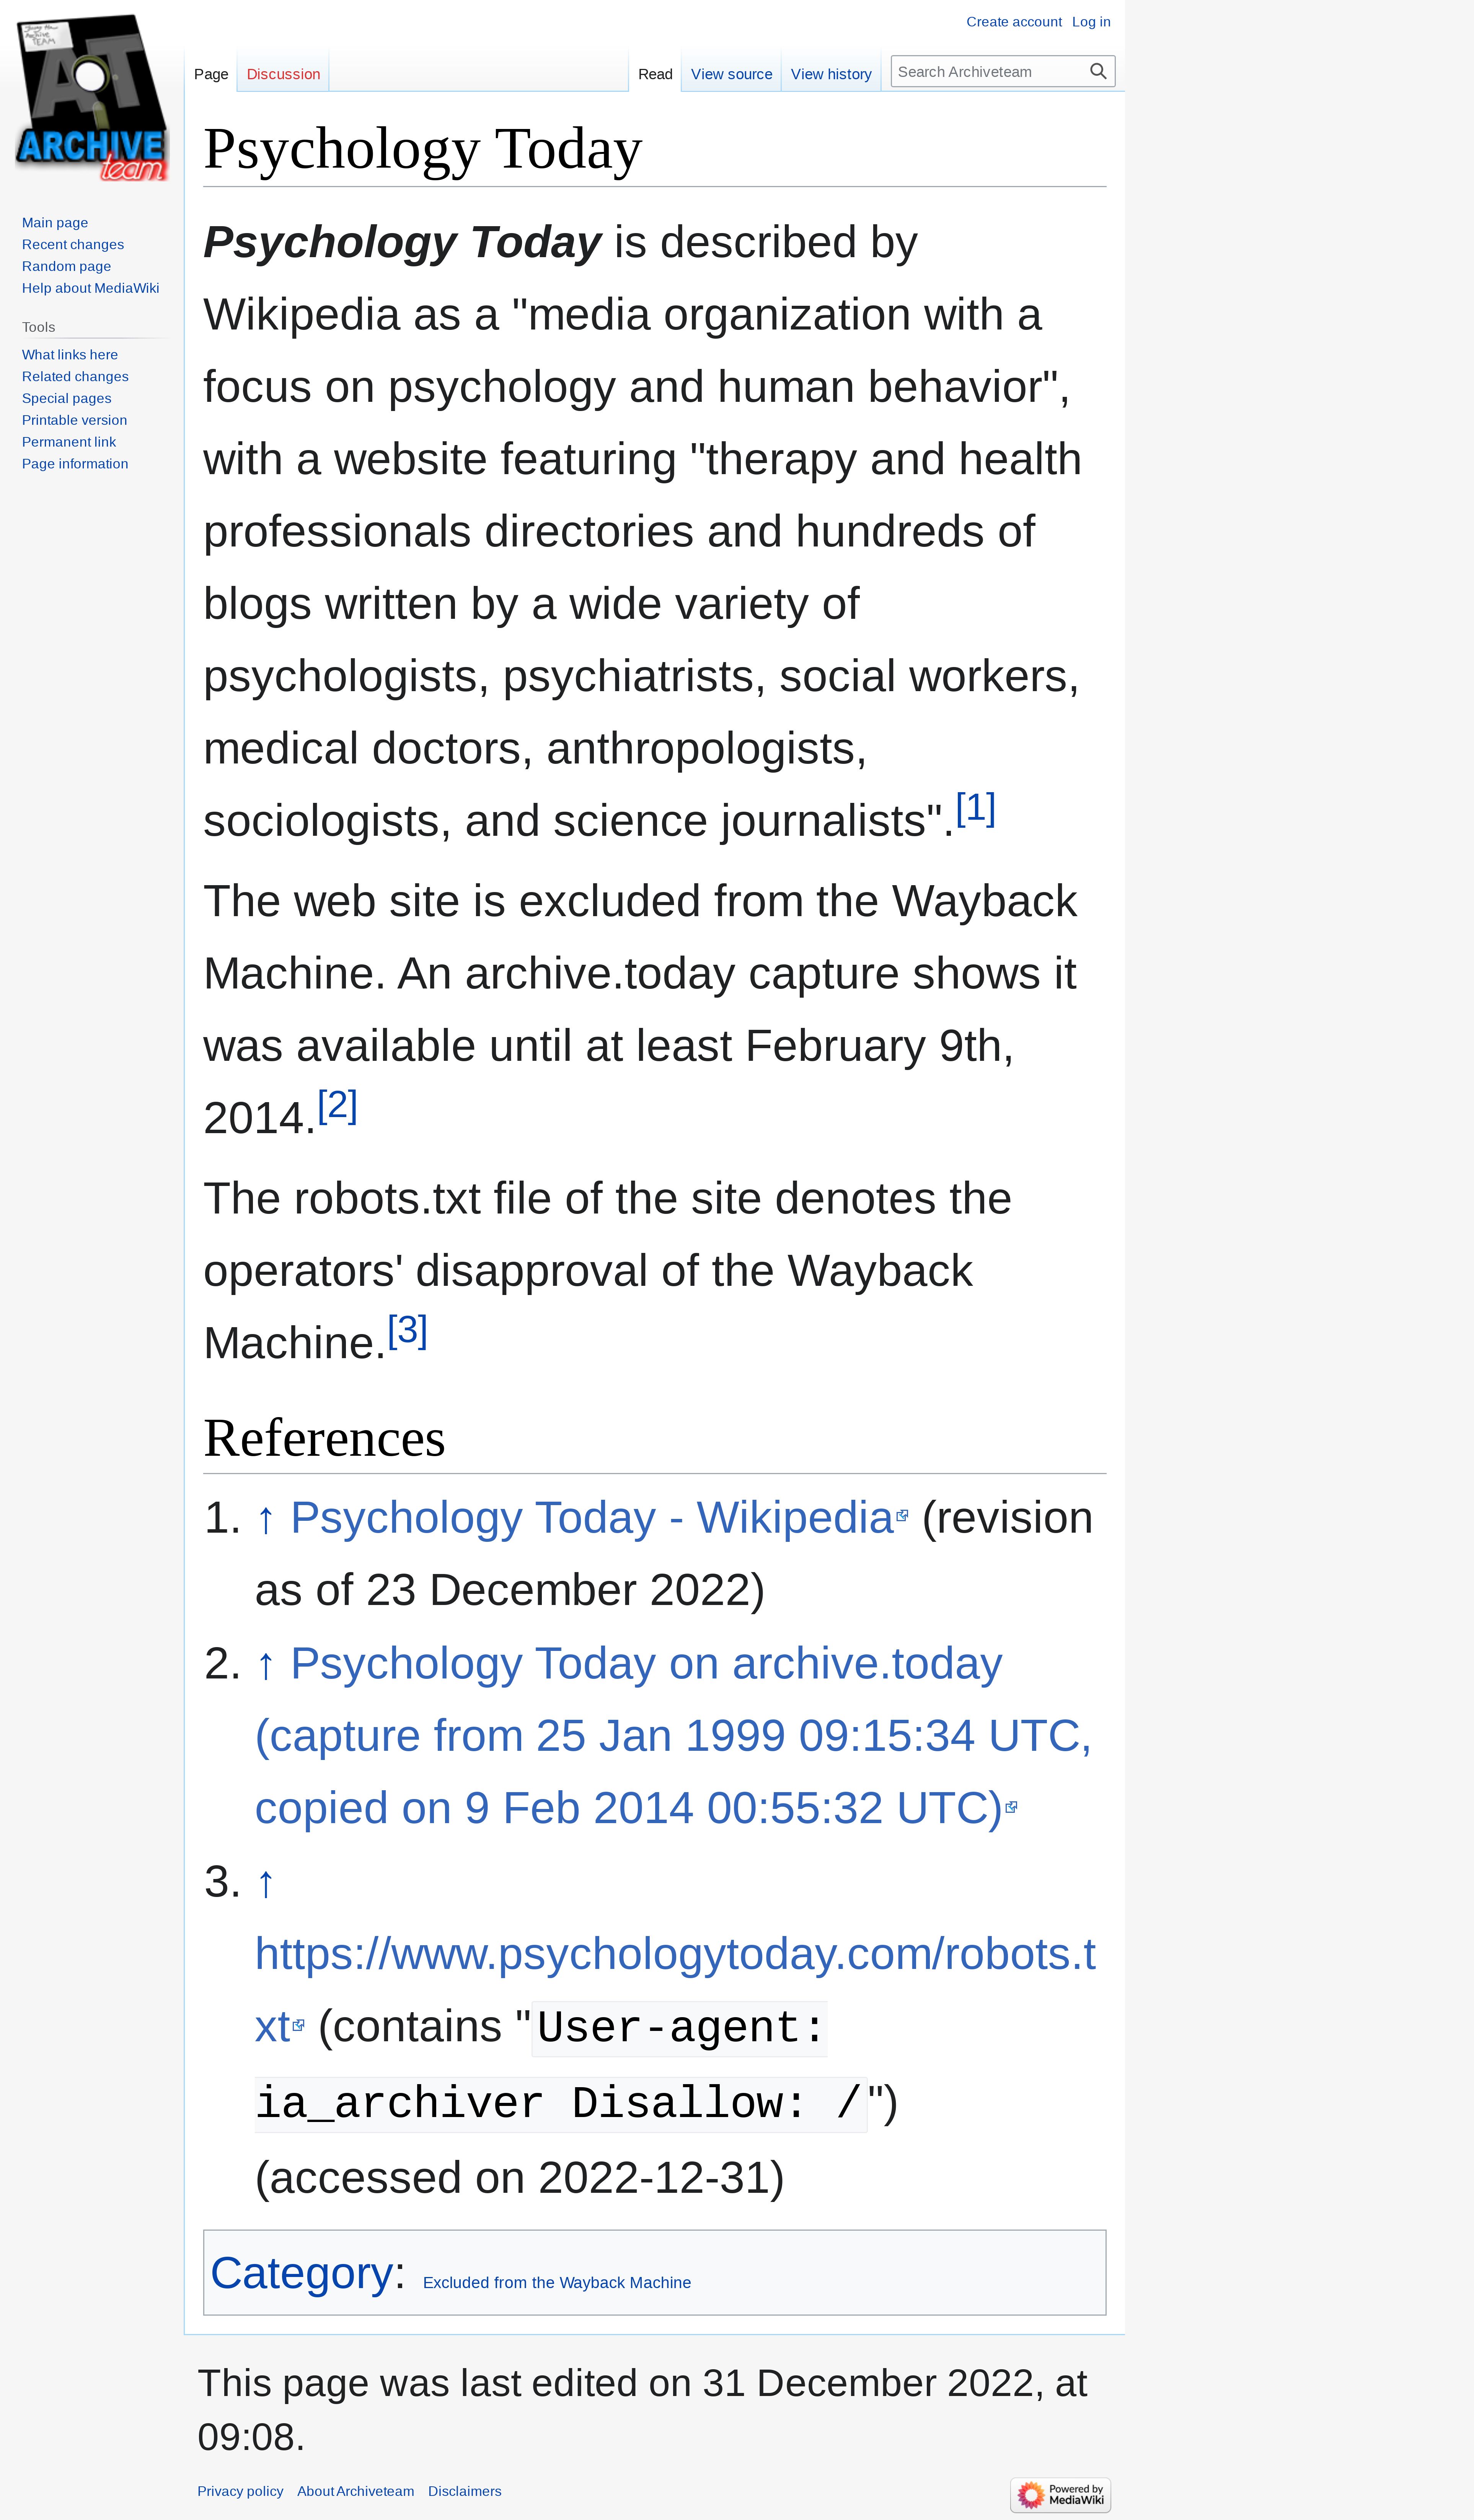Open the Category link
The image size is (1474, 2520).
(x=301, y=2273)
